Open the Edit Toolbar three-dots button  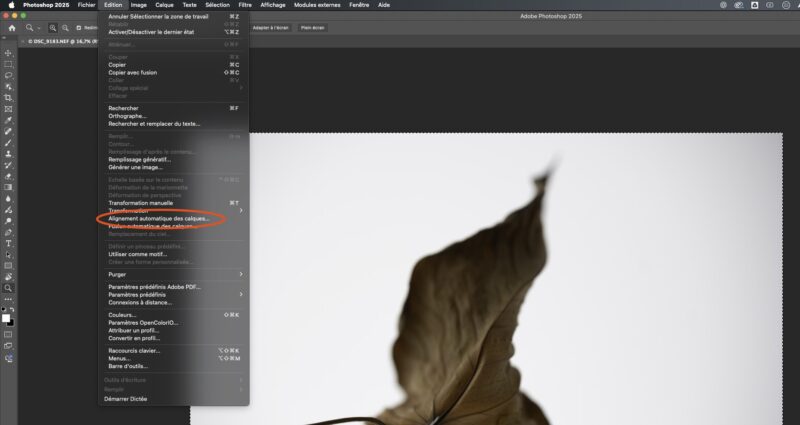point(8,299)
